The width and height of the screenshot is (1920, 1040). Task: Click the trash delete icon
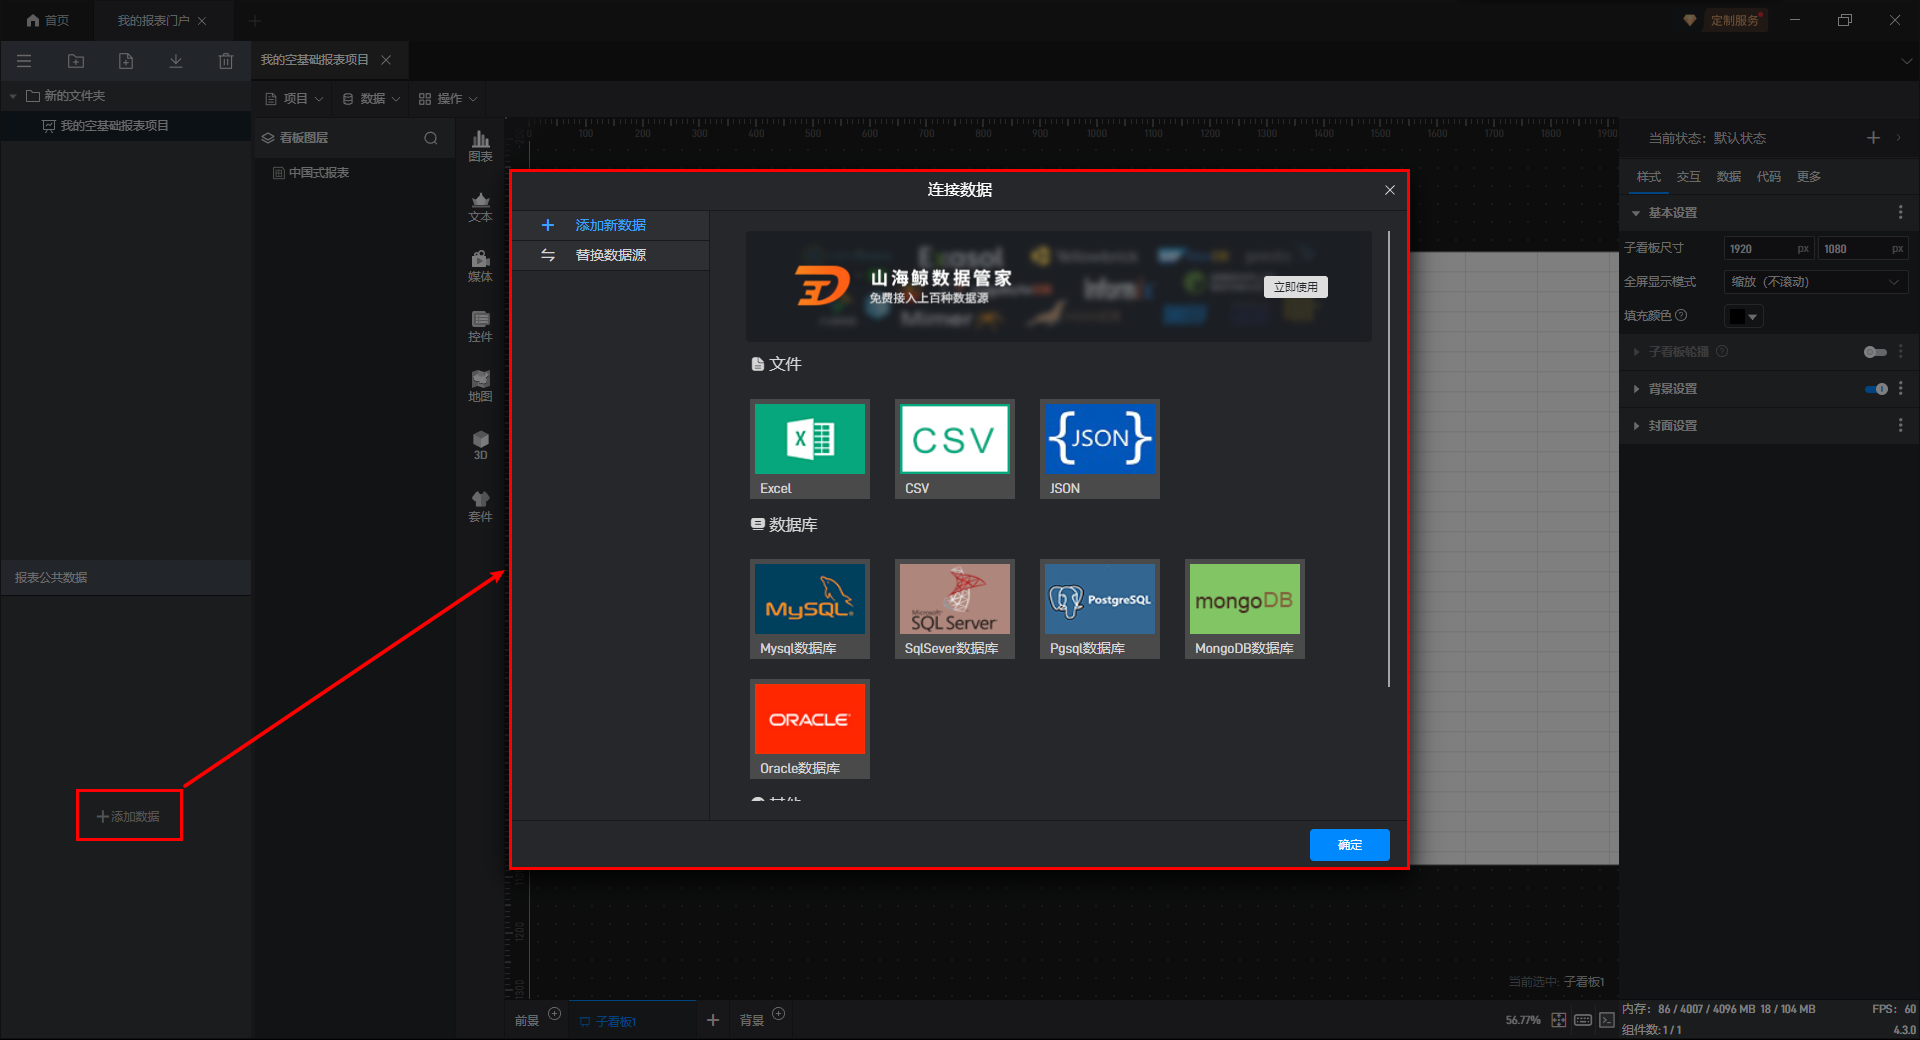tap(226, 61)
